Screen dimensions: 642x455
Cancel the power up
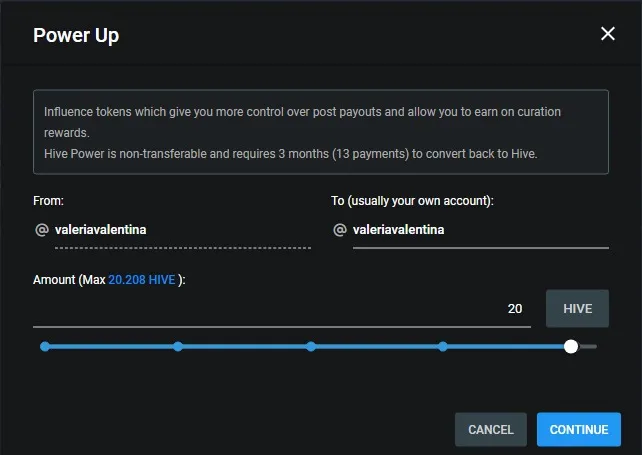tap(490, 430)
